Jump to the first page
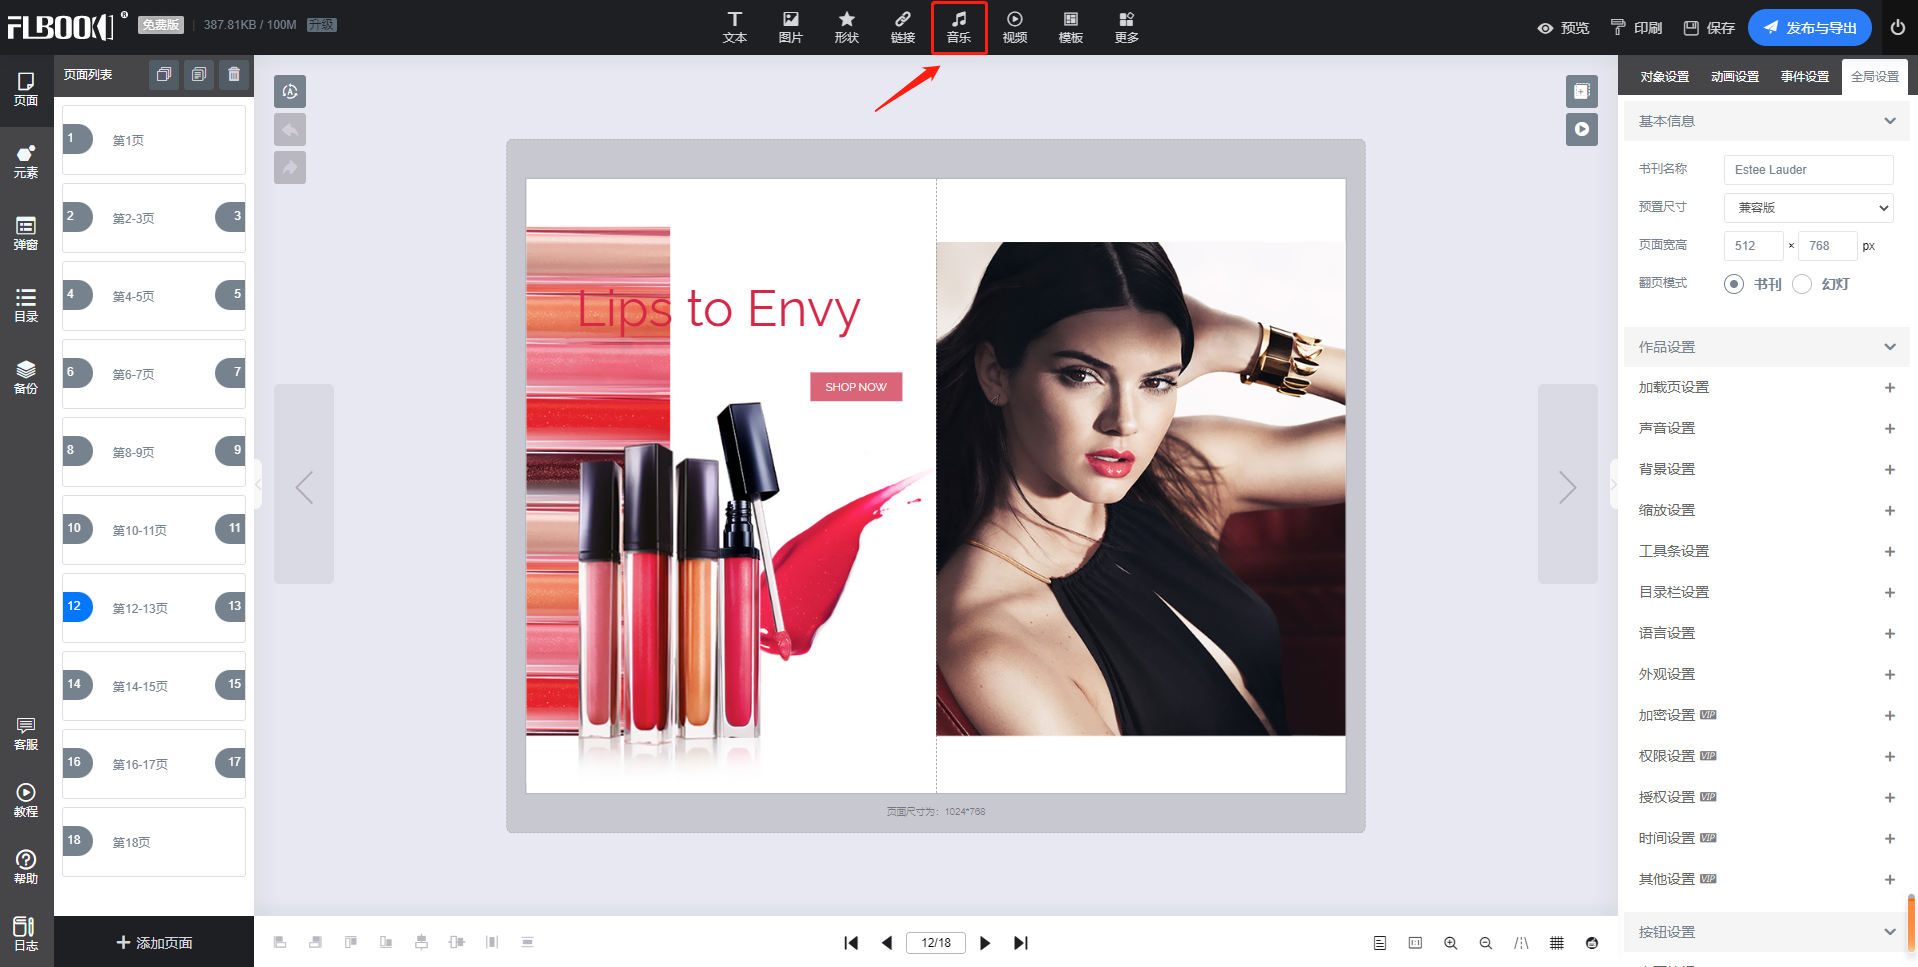The height and width of the screenshot is (967, 1918). point(851,943)
